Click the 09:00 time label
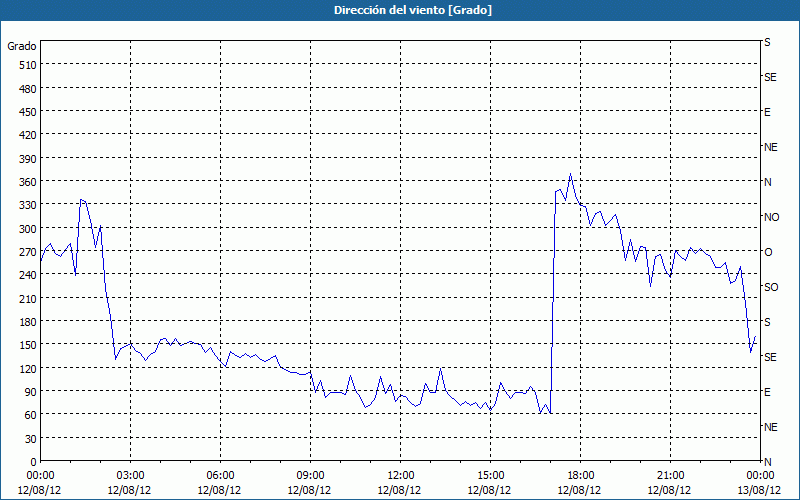The width and height of the screenshot is (800, 500). coord(310,476)
